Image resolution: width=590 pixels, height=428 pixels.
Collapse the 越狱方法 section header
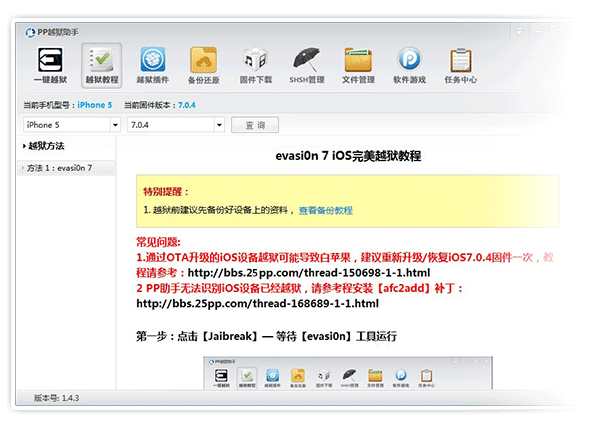[x=43, y=146]
